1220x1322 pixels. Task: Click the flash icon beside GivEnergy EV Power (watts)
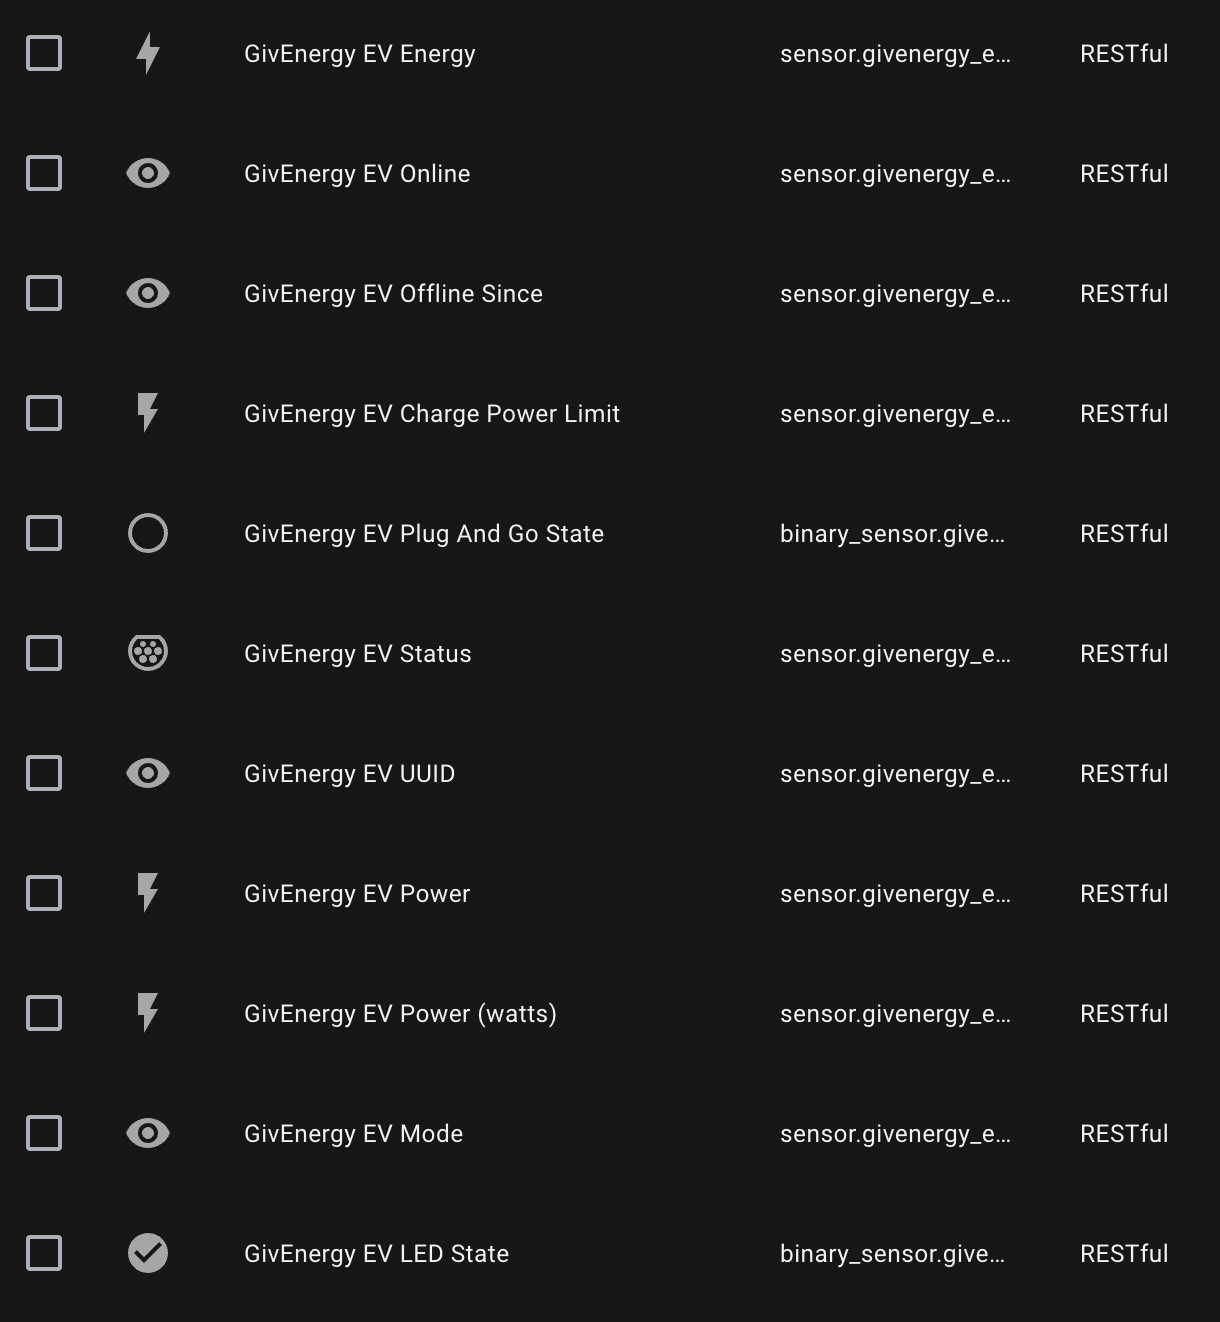(x=148, y=1013)
